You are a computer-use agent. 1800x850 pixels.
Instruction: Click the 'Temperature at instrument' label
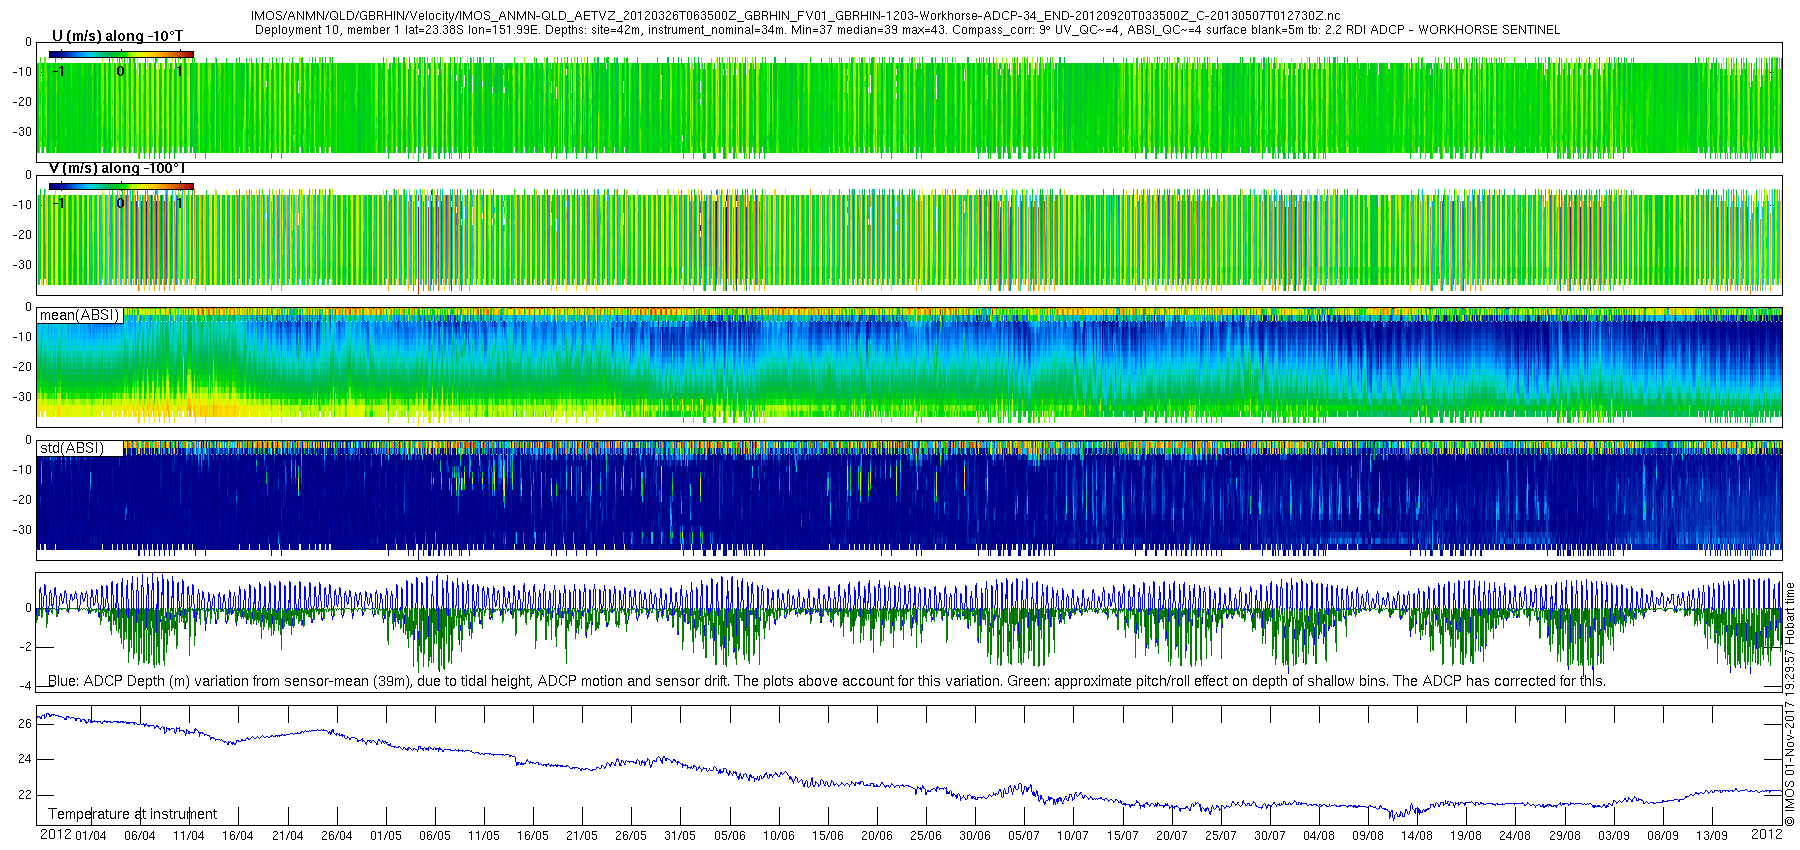(132, 814)
